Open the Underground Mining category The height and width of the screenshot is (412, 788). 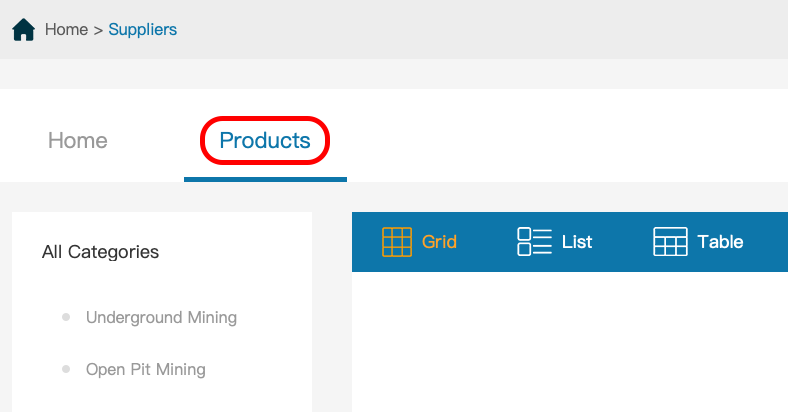(x=161, y=318)
